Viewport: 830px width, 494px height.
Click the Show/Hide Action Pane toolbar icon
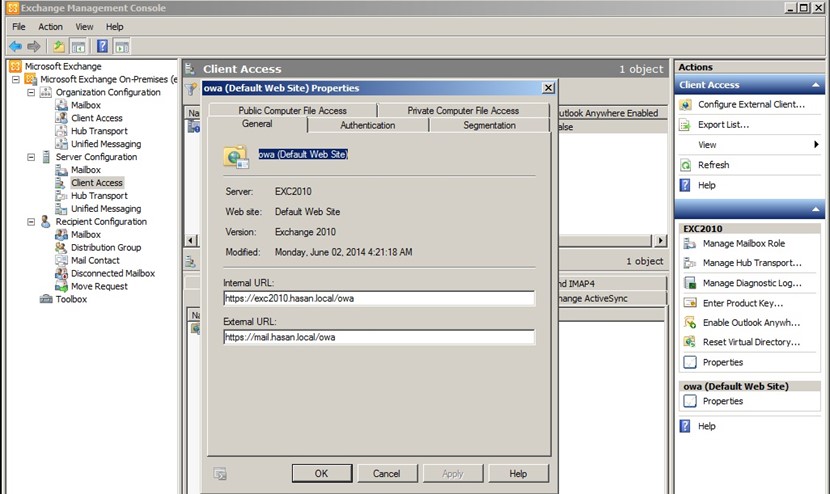(122, 47)
